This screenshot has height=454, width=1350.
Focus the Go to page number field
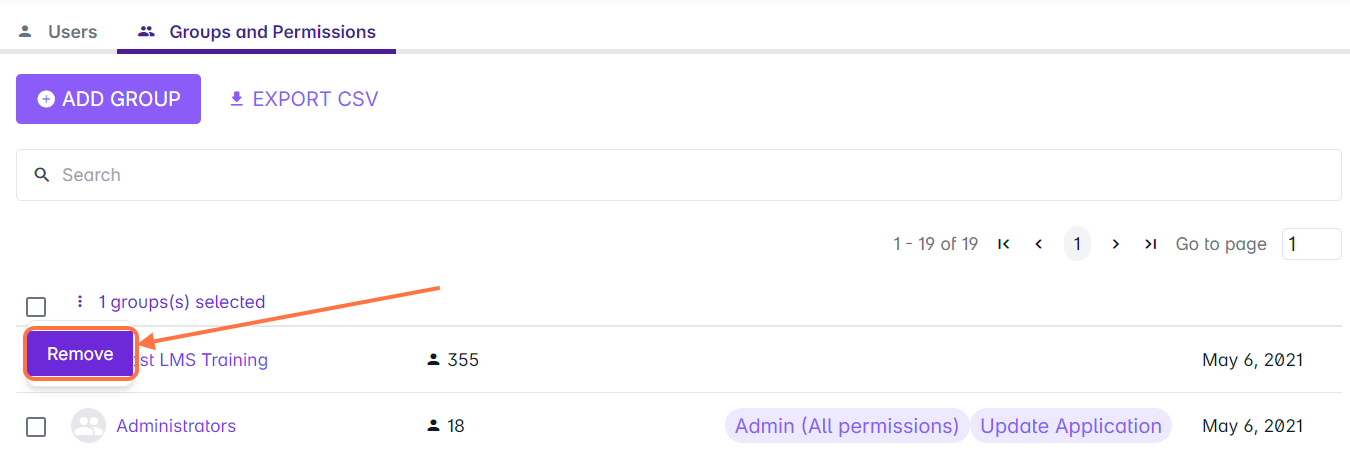(x=1311, y=244)
